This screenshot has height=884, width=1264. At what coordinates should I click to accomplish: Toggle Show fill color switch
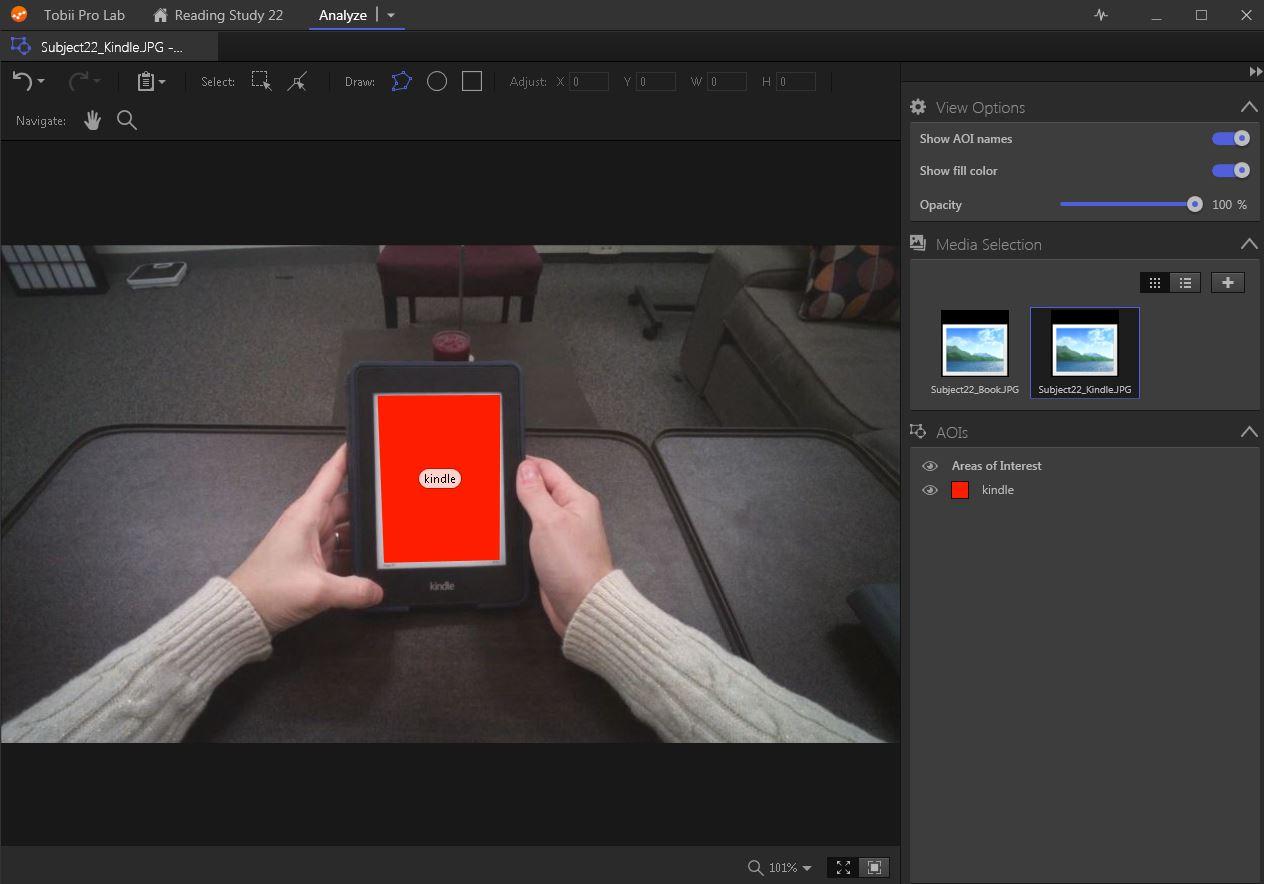[x=1230, y=171]
